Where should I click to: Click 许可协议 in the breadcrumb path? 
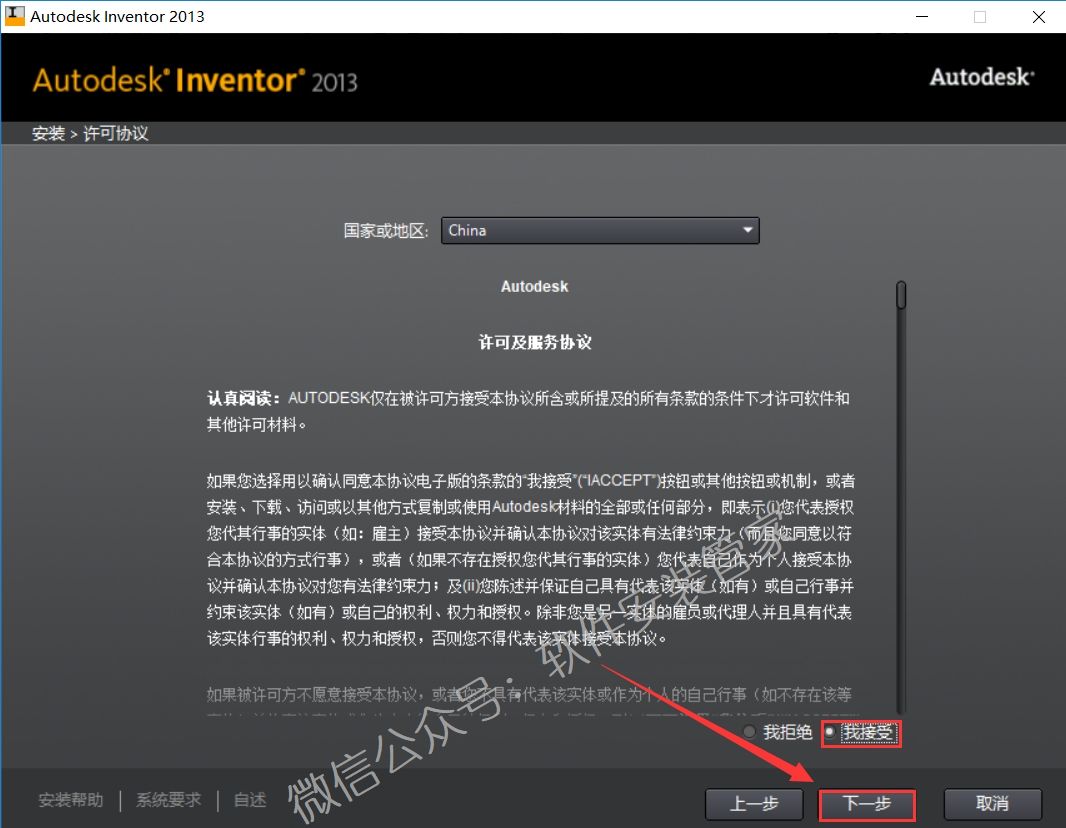116,134
